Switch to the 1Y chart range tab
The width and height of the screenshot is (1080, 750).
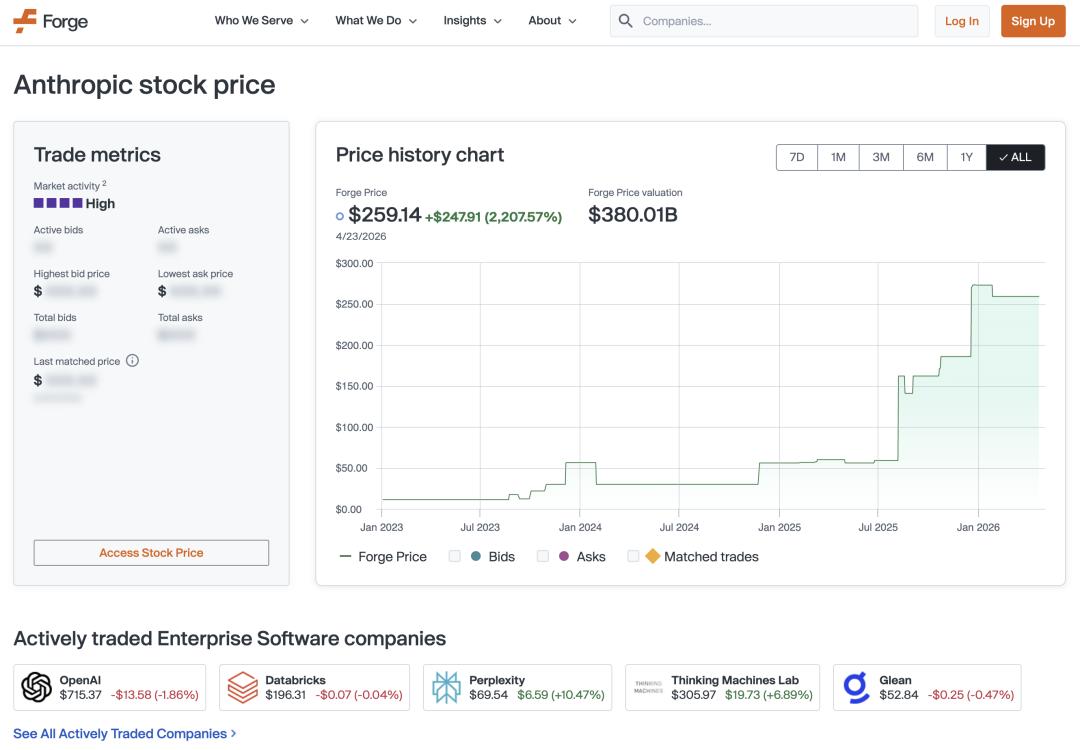point(967,157)
